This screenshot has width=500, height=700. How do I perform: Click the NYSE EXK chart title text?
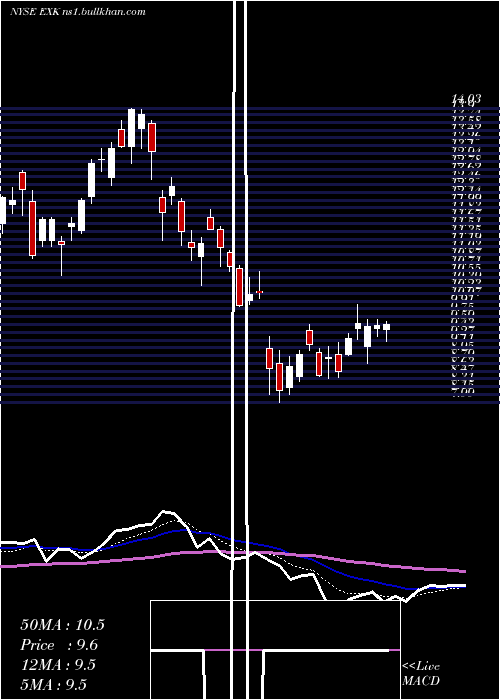[x=78, y=11]
